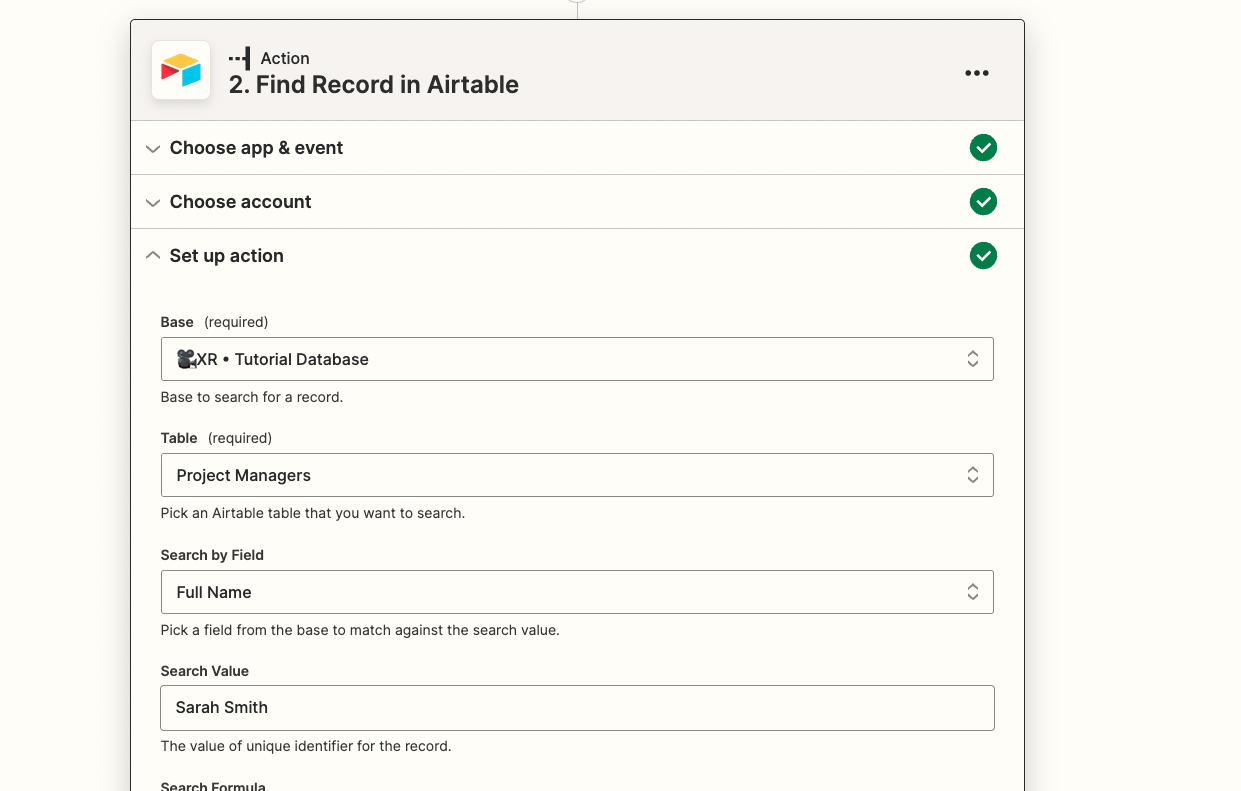Expand the Choose app & event section
The width and height of the screenshot is (1241, 791).
point(577,148)
